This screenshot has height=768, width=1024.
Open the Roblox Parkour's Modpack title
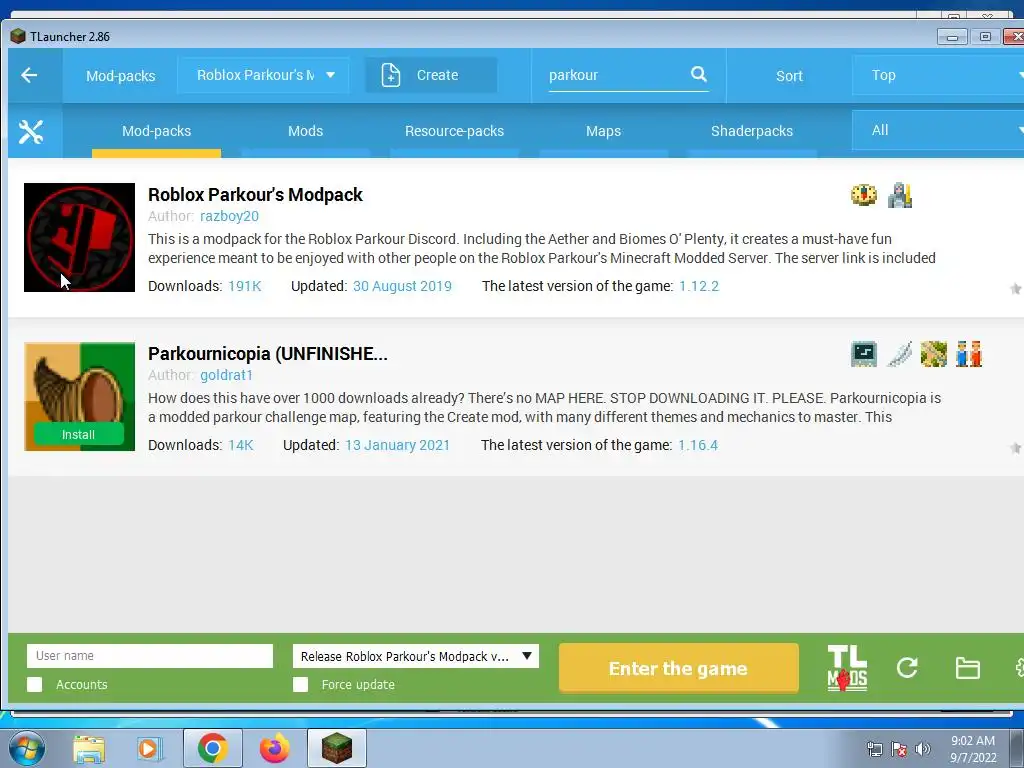[255, 195]
